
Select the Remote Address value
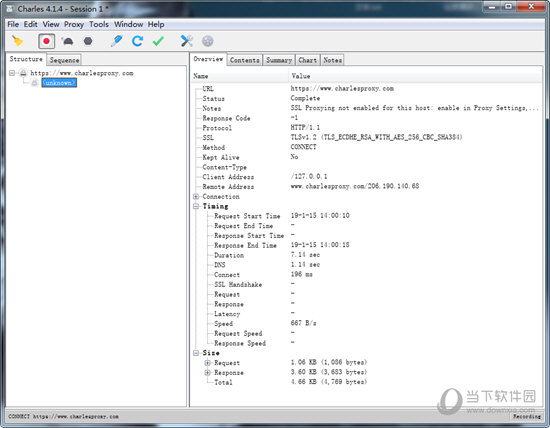(x=355, y=186)
